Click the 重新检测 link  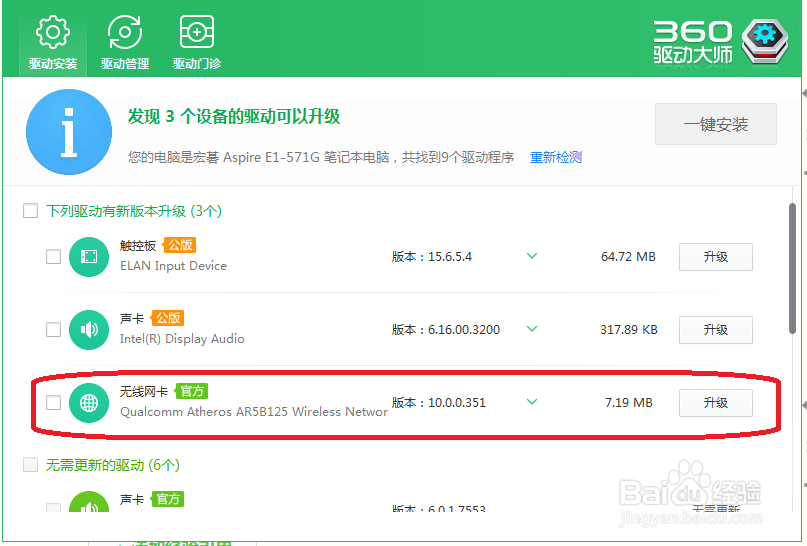[x=556, y=157]
